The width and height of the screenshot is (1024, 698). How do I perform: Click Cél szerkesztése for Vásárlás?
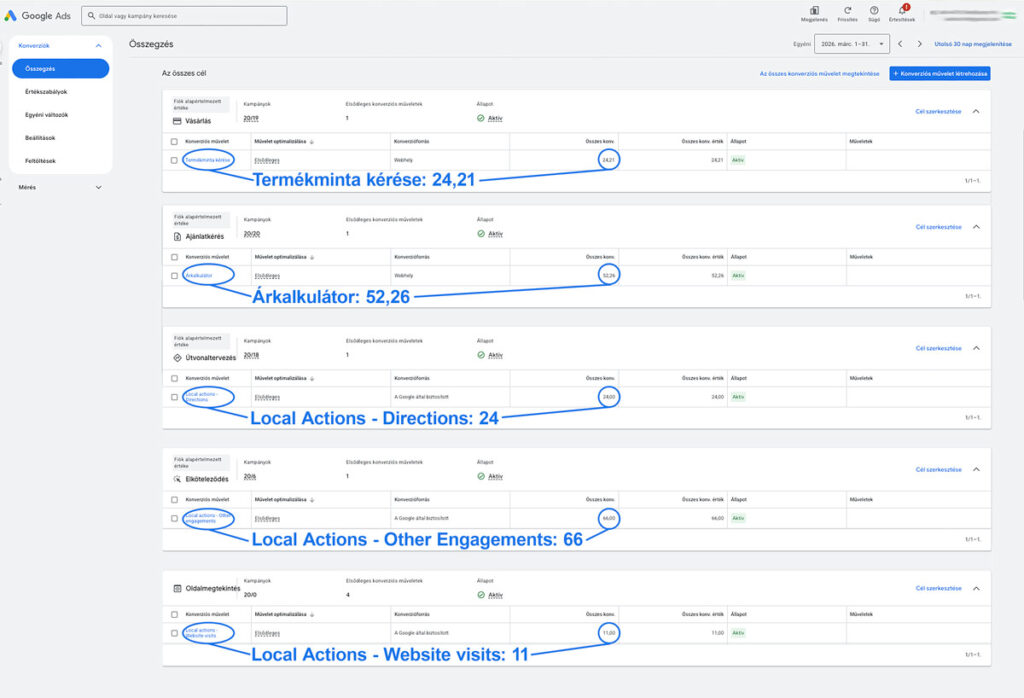938,112
